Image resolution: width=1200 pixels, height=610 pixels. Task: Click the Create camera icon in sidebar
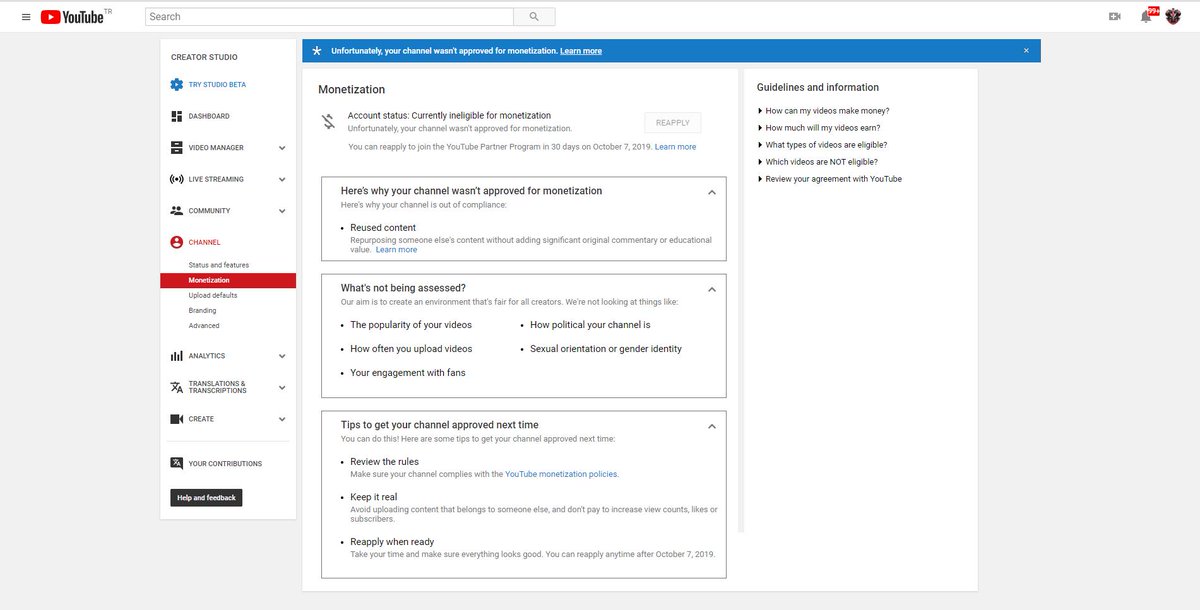(177, 419)
